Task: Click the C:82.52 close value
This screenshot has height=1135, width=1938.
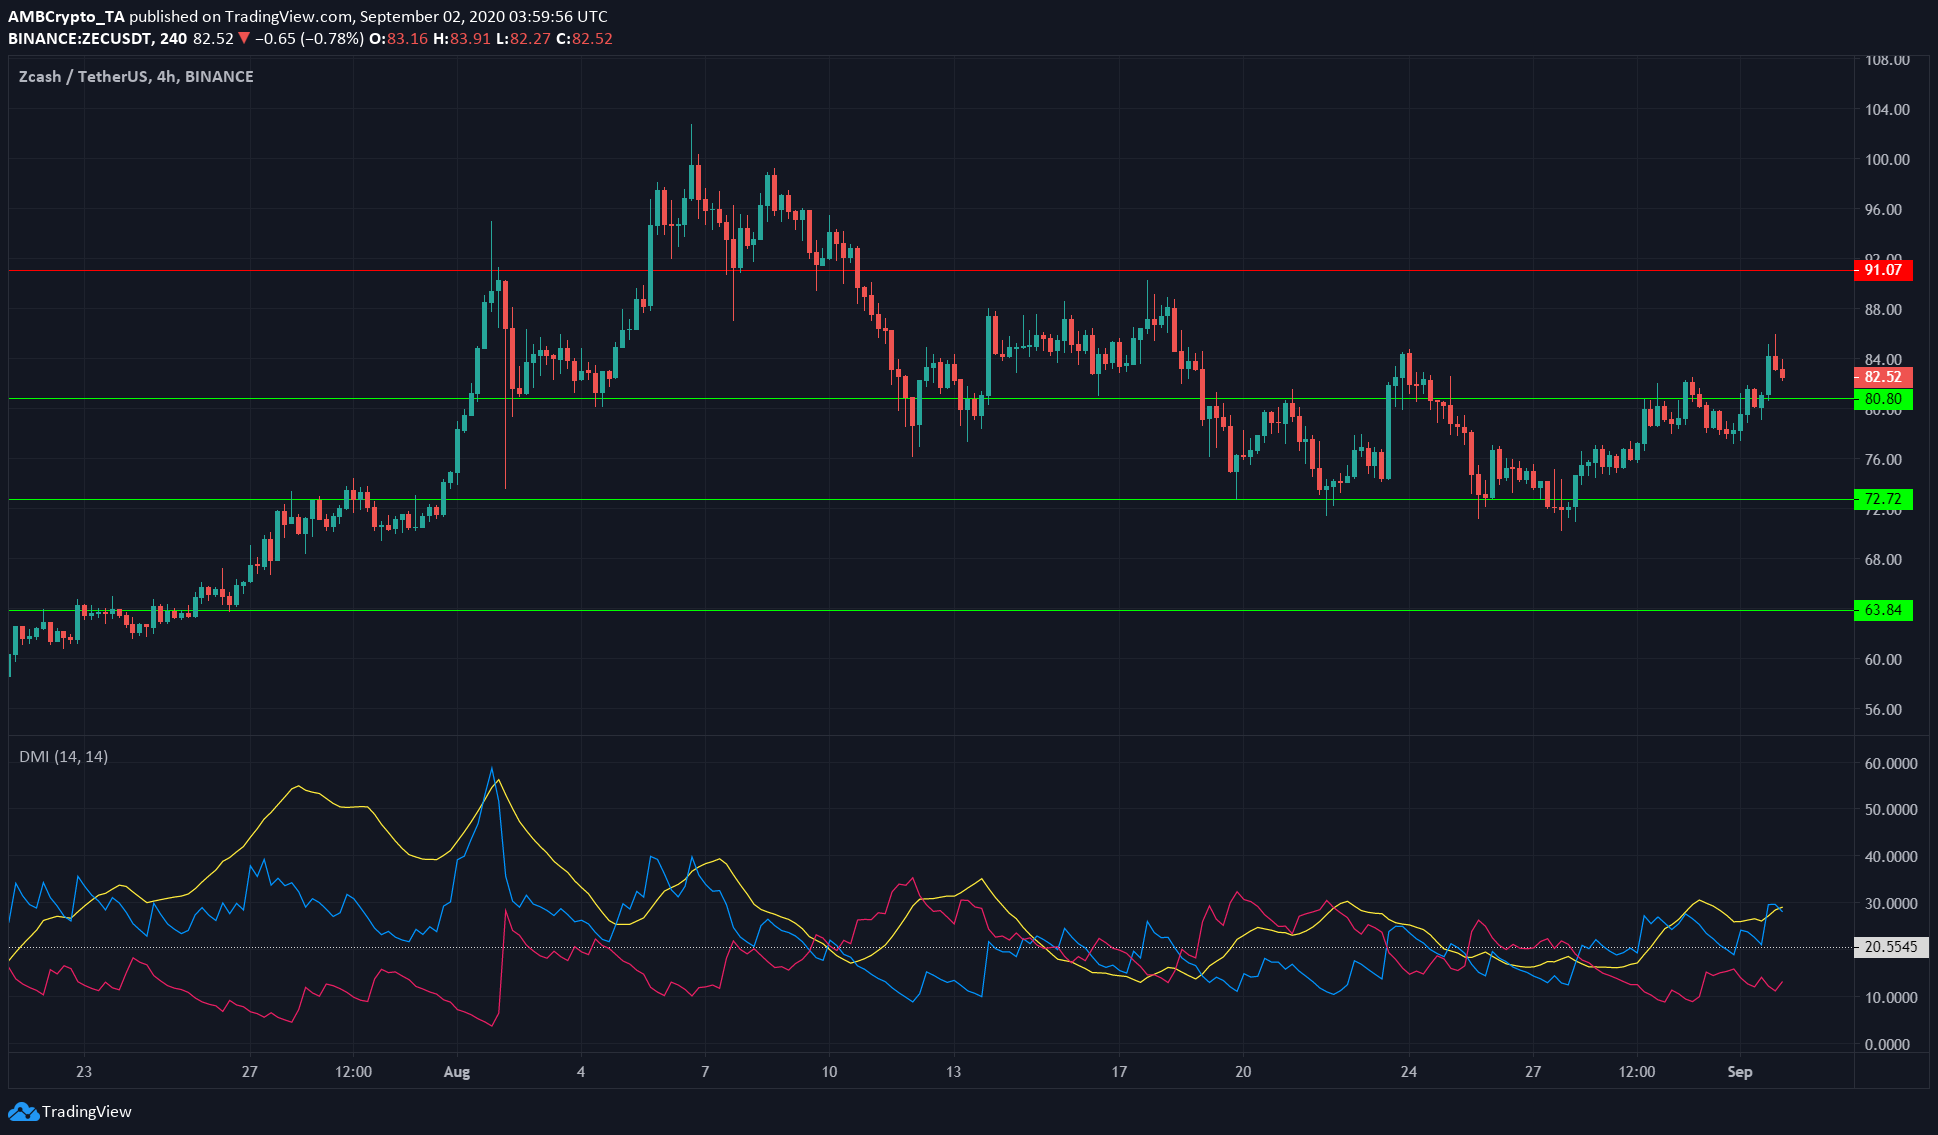Action: (584, 39)
